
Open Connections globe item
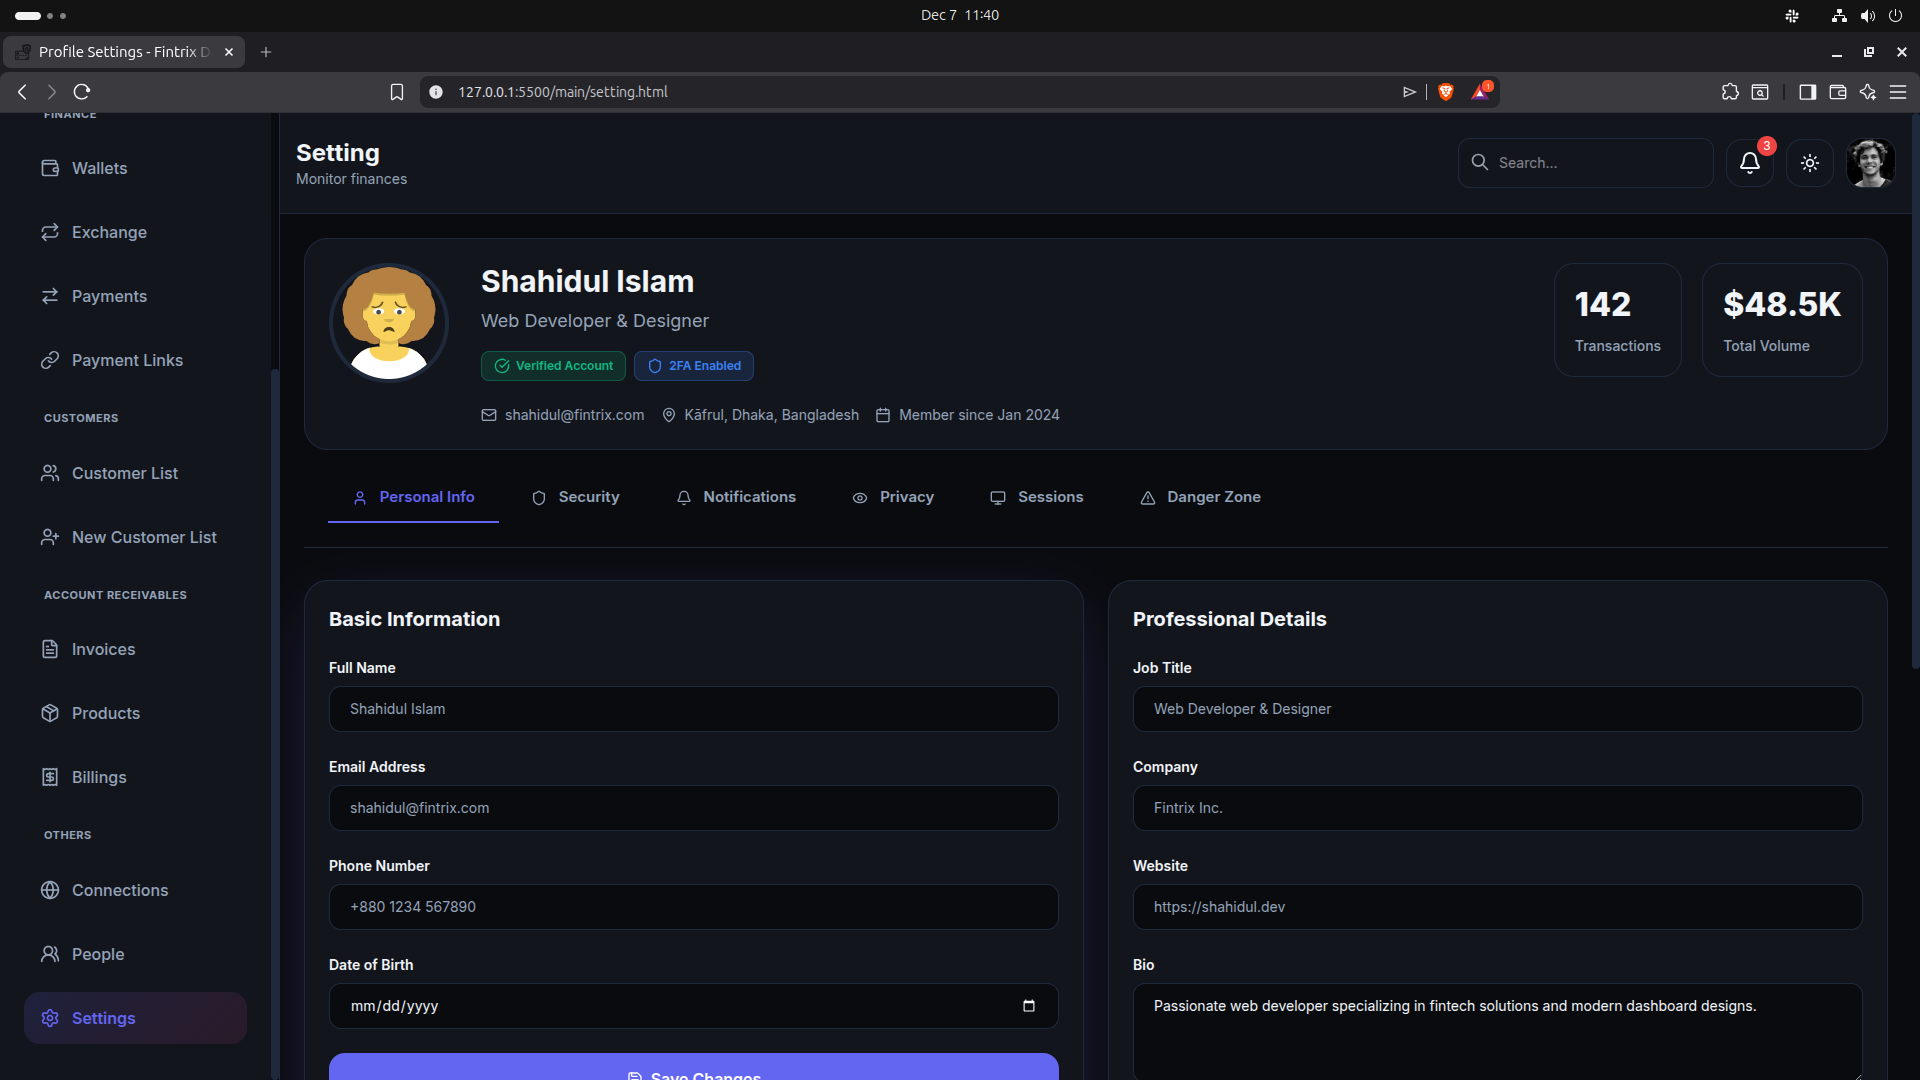[119, 890]
